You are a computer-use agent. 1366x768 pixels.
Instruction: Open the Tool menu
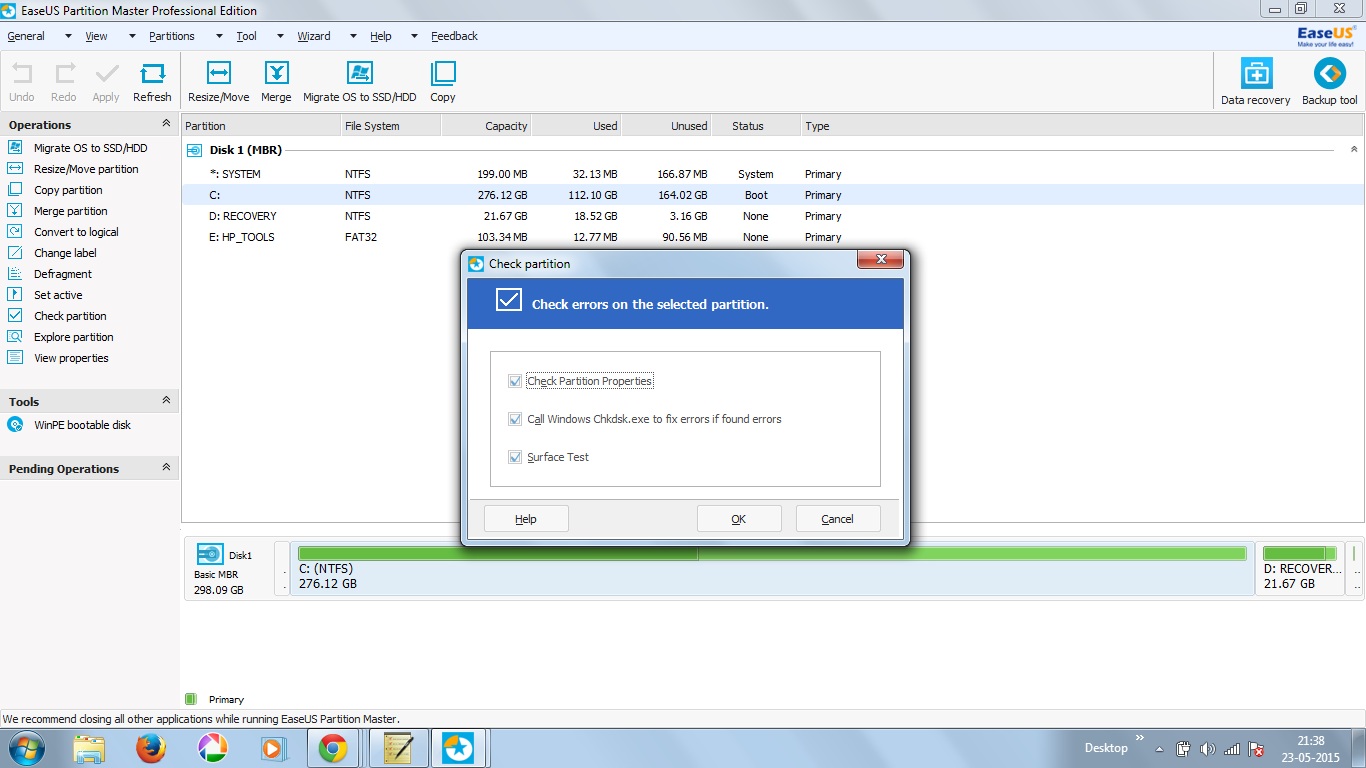coord(246,36)
